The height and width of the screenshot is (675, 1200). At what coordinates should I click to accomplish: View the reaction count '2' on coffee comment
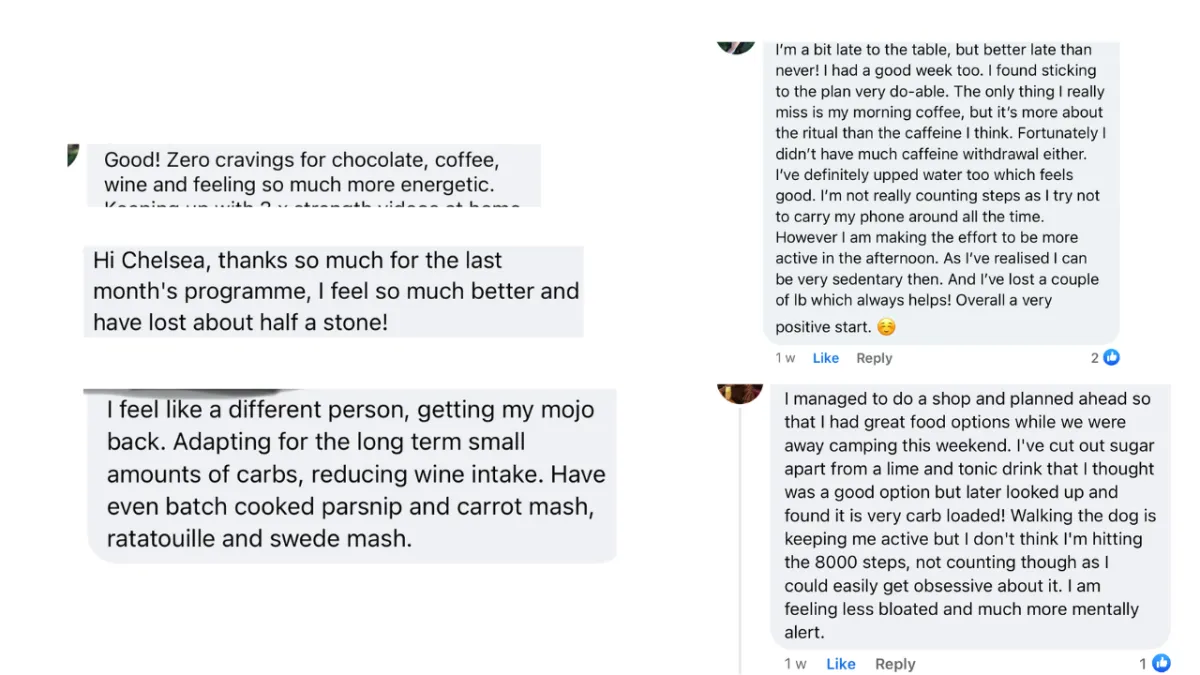click(x=1095, y=358)
